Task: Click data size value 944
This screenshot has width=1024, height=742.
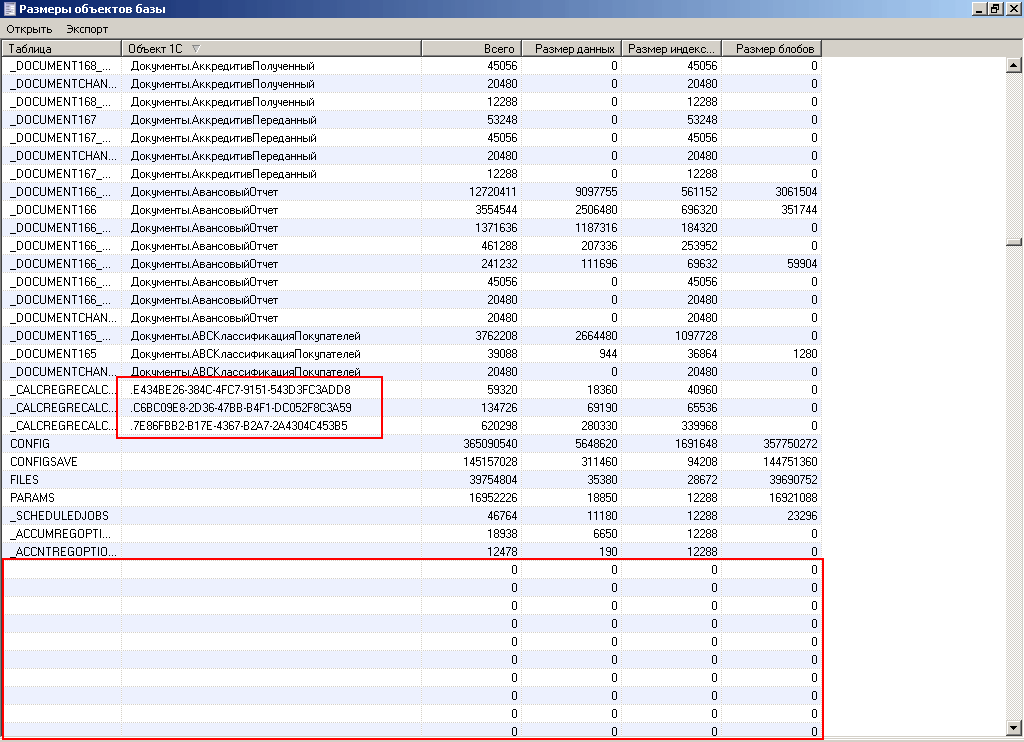Action: coord(608,353)
